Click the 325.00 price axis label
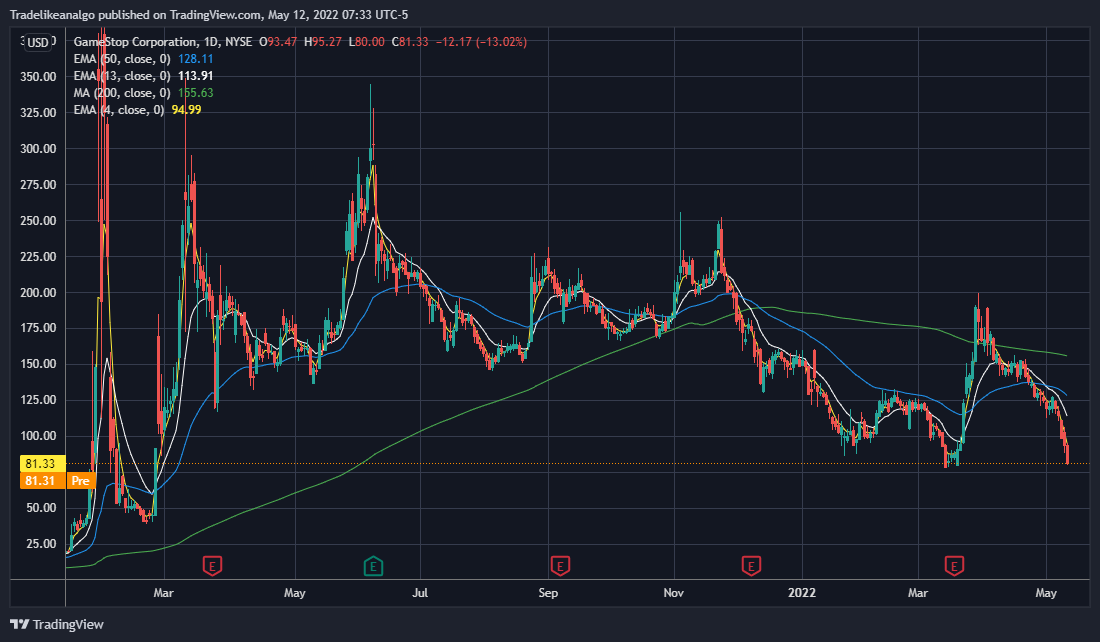1100x642 pixels. (39, 112)
